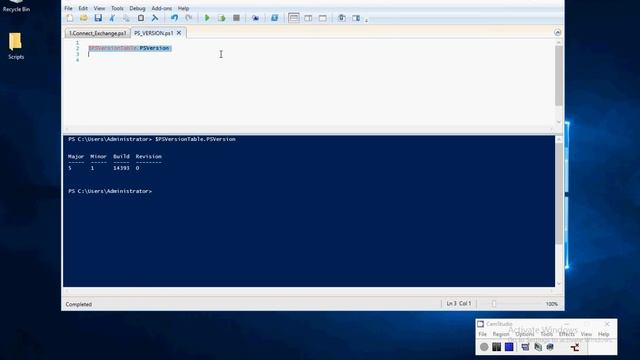Click the highlighted $PSVersionTable.PSVersion script line
Screen dimensions: 640x360
point(129,48)
